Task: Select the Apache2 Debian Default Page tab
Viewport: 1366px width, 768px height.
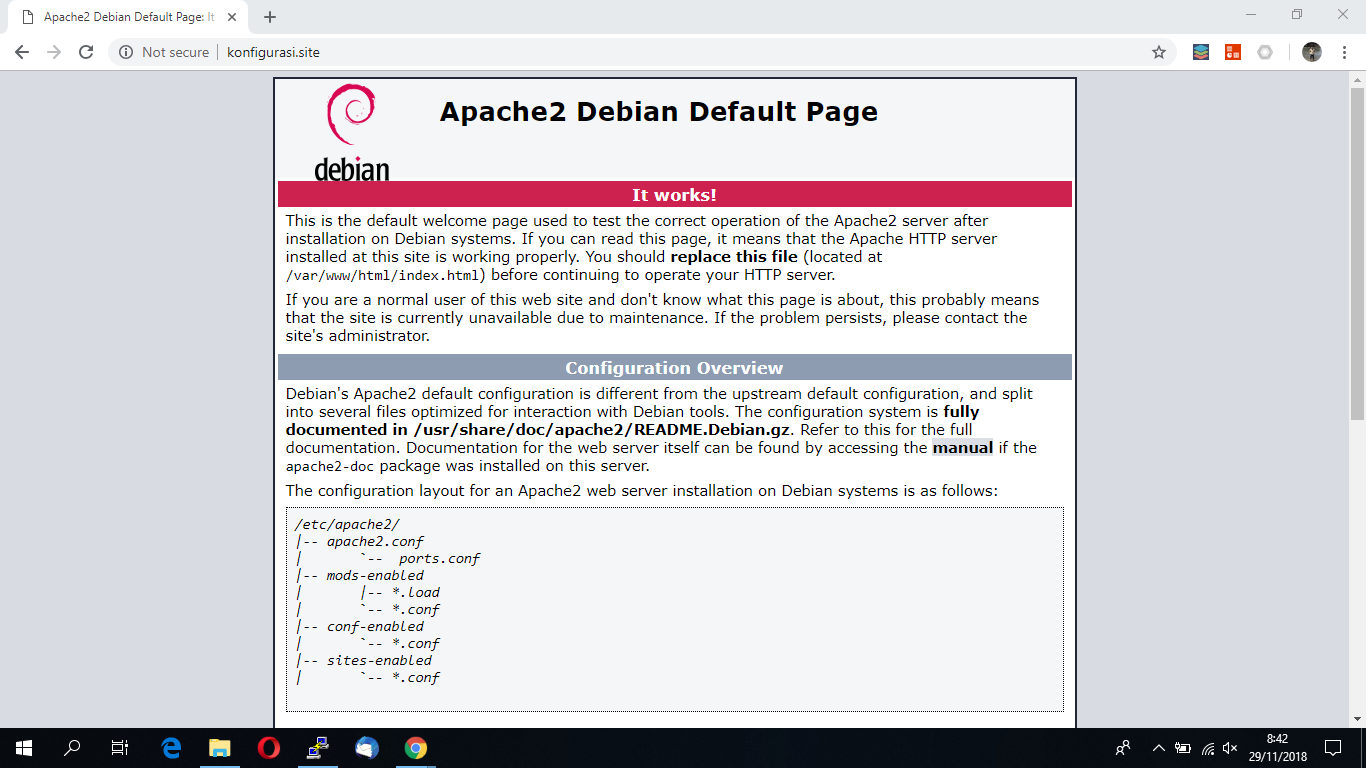Action: coord(130,17)
